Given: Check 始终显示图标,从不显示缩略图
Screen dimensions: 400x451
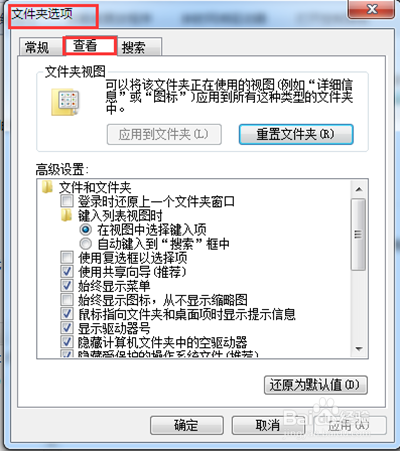Looking at the screenshot, I should (67, 300).
